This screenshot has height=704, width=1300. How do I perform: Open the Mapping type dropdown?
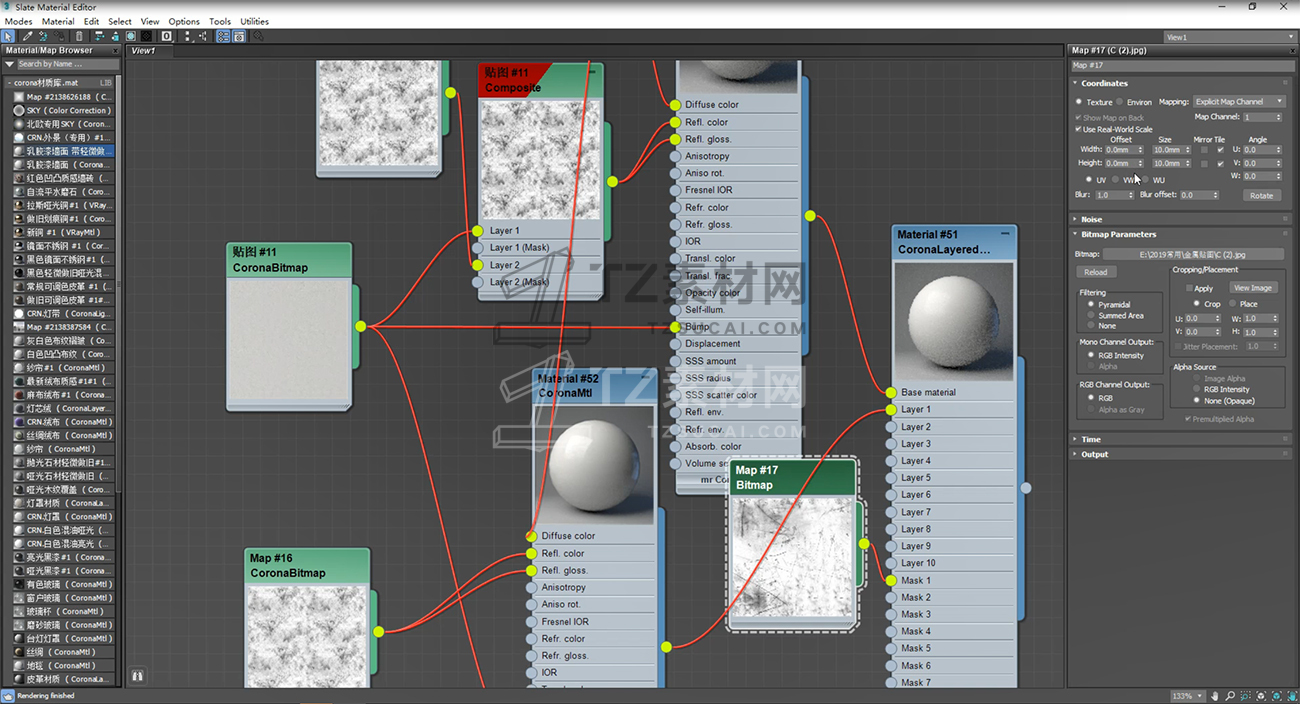[1240, 102]
